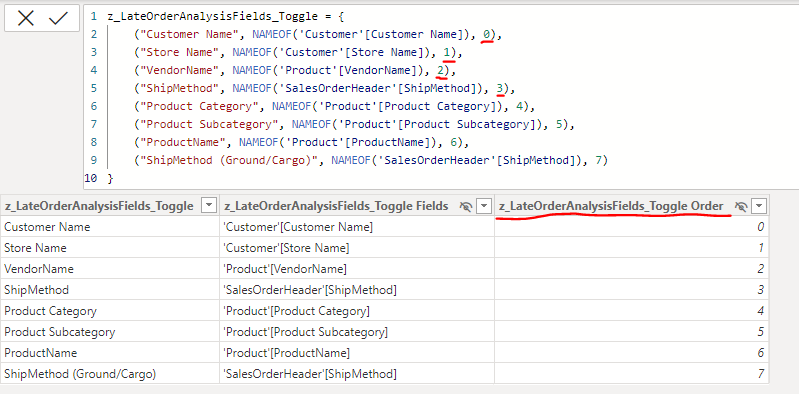Commit the formula with the checkmark icon
The height and width of the screenshot is (394, 799).
pyautogui.click(x=58, y=18)
